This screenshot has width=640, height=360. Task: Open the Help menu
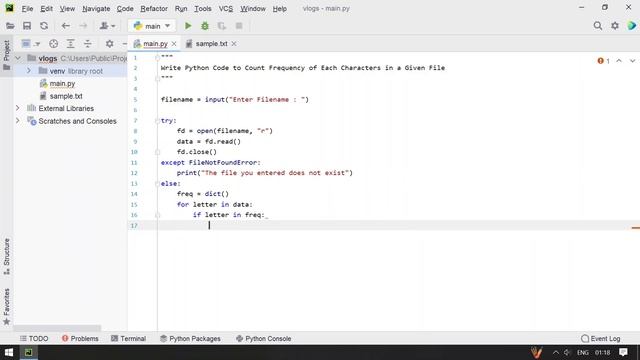[x=280, y=9]
